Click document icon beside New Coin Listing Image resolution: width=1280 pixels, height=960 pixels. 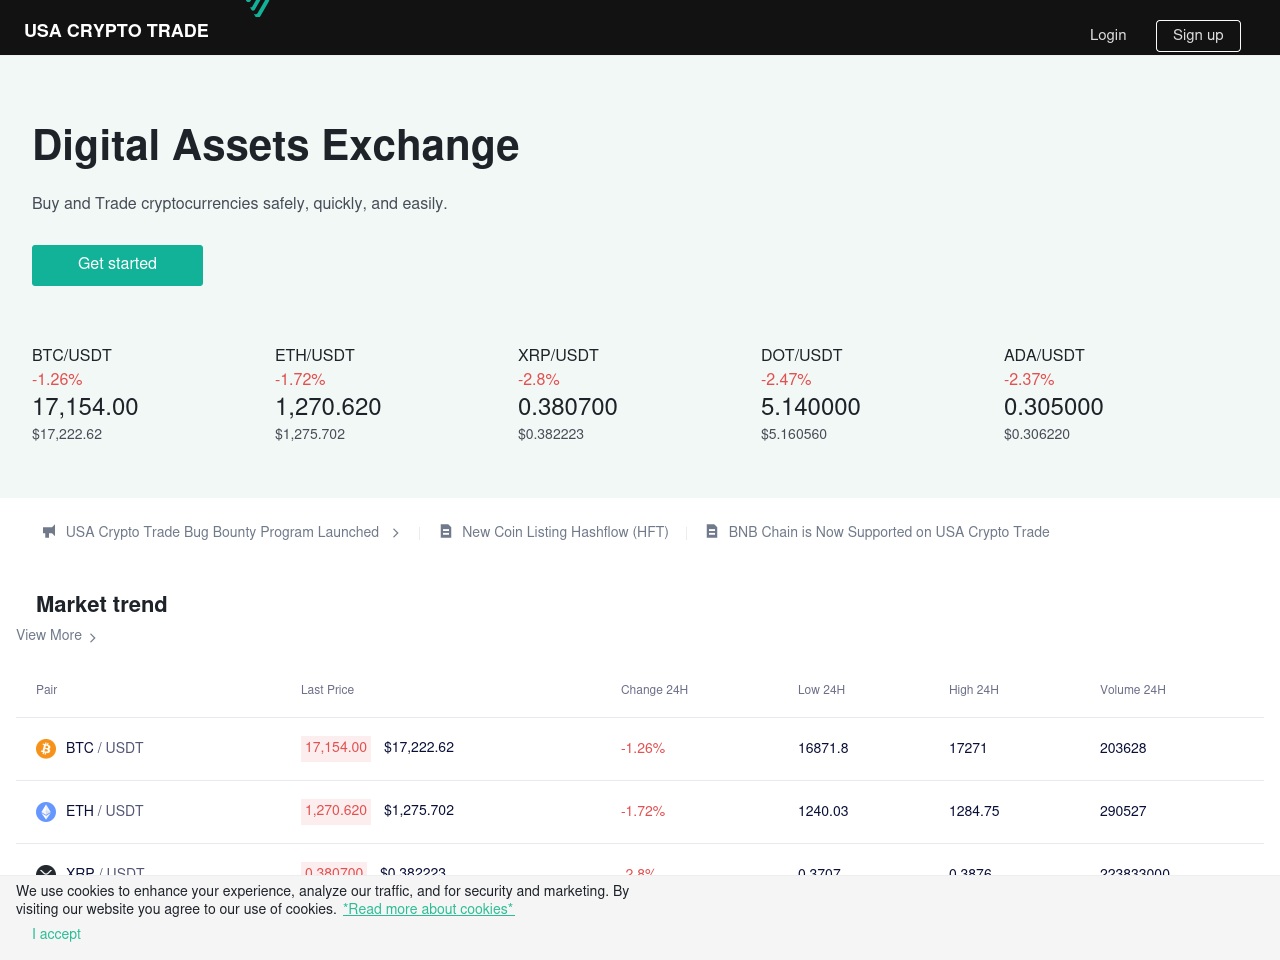[x=446, y=532]
